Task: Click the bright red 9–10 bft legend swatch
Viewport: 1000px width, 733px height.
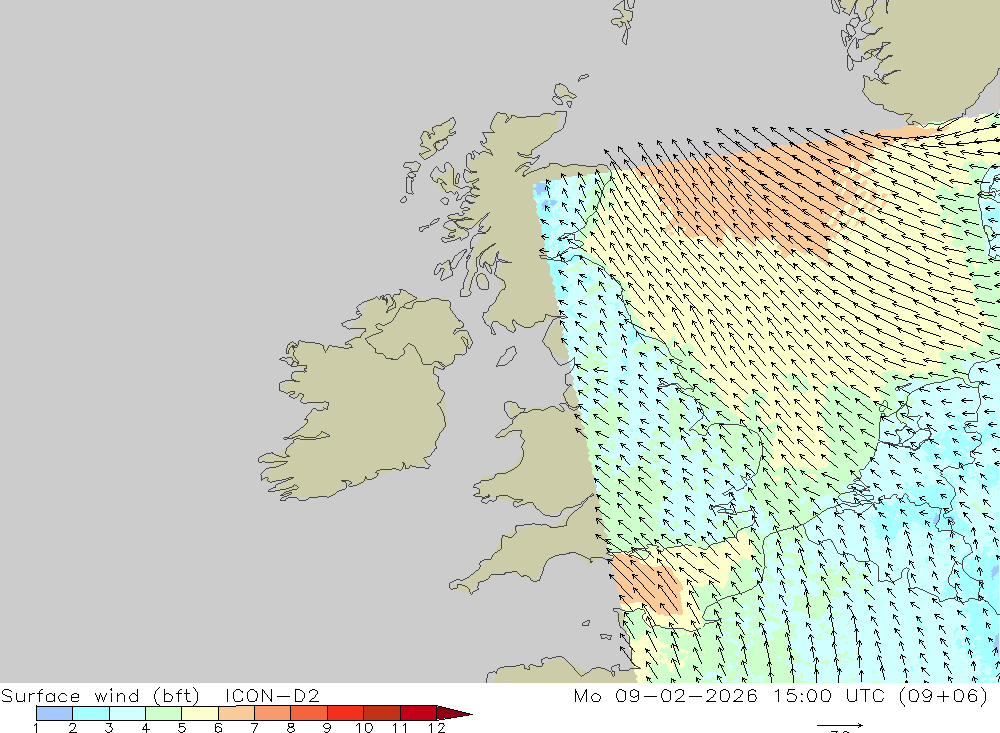Action: (345, 713)
